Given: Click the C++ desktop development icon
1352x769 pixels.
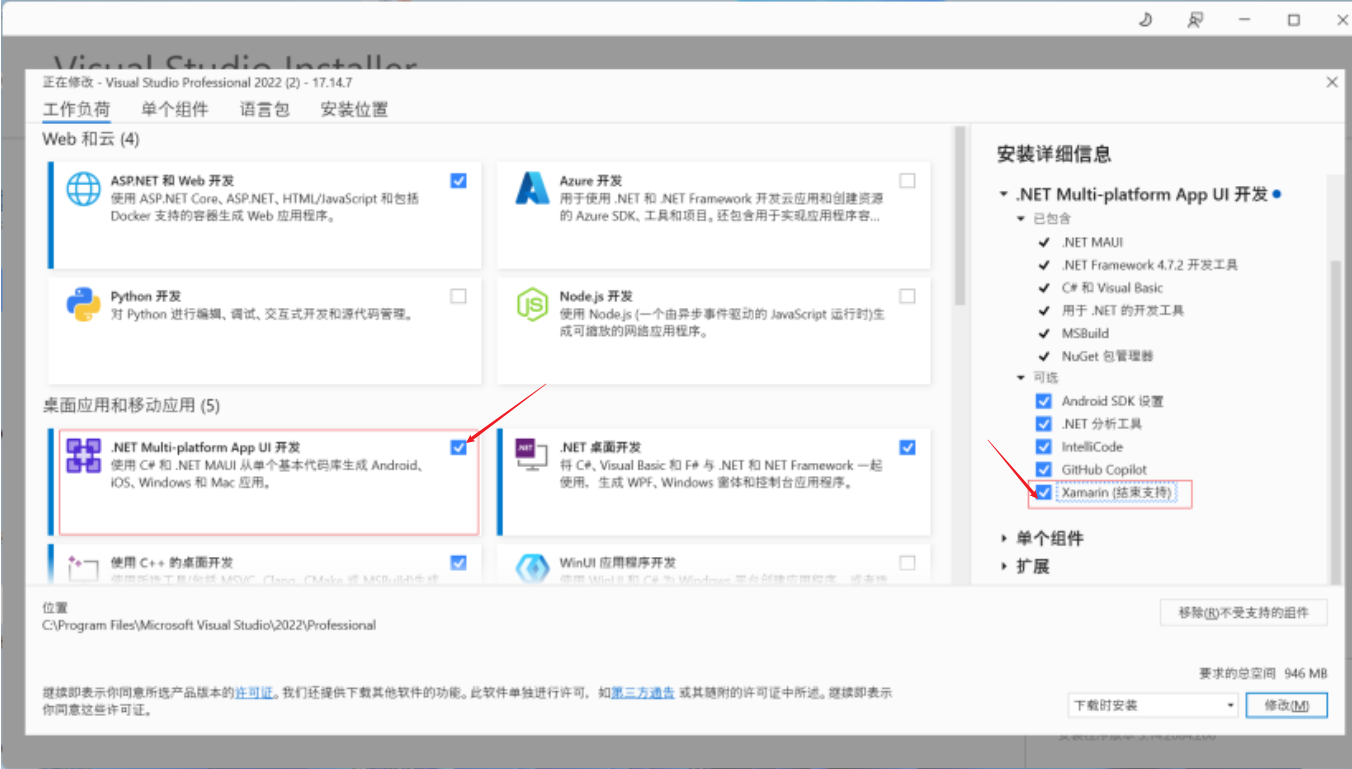Looking at the screenshot, I should (84, 568).
